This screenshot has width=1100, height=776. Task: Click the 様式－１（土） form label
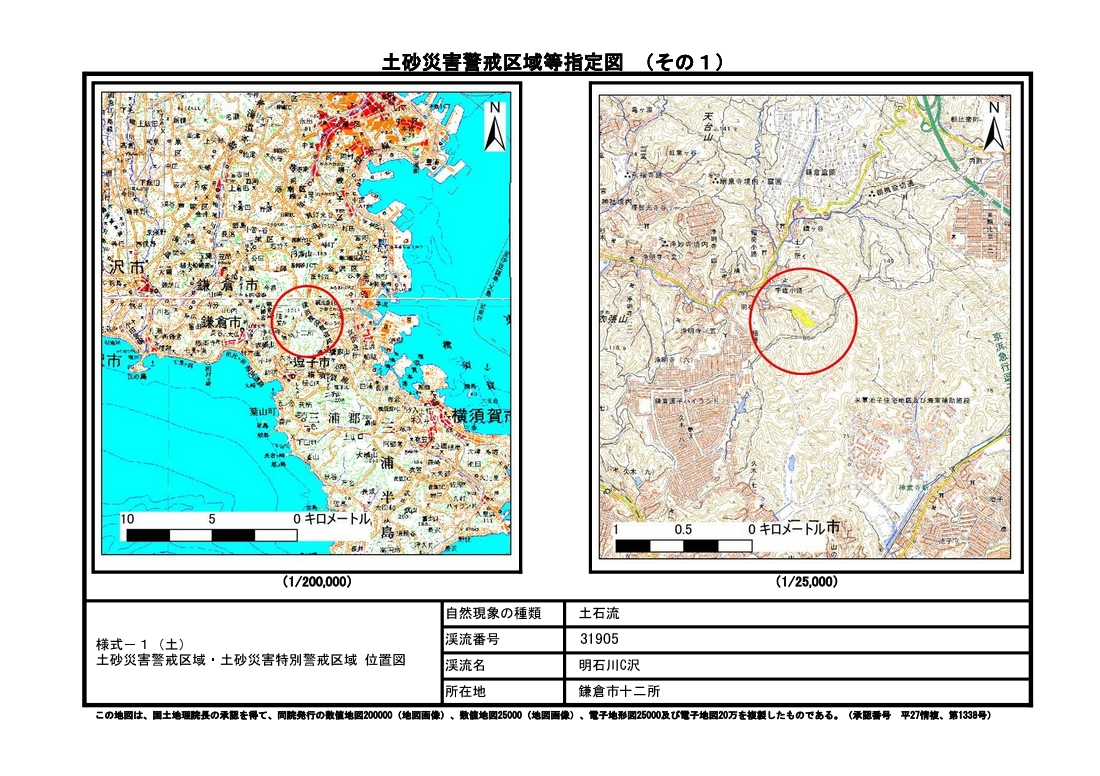[x=138, y=644]
